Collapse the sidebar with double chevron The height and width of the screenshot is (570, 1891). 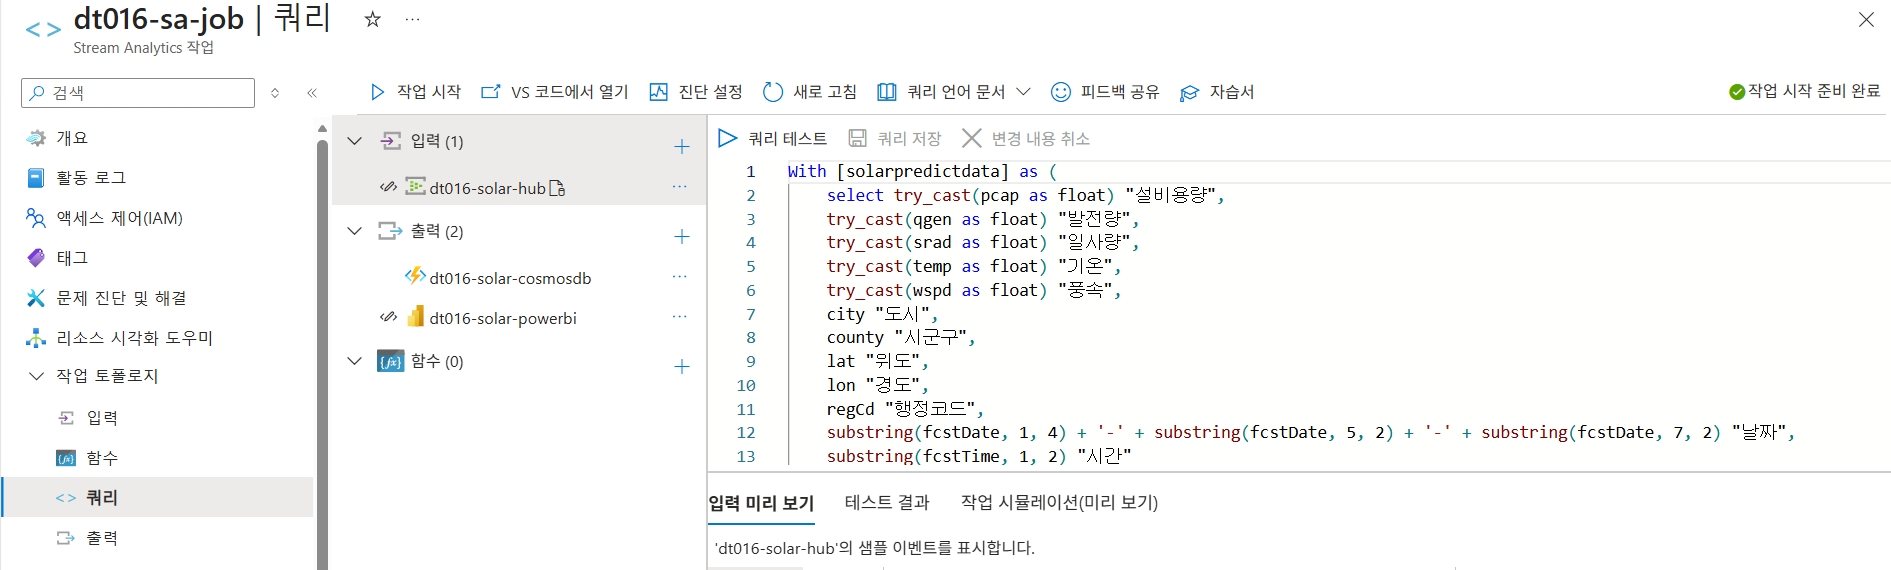coord(312,92)
